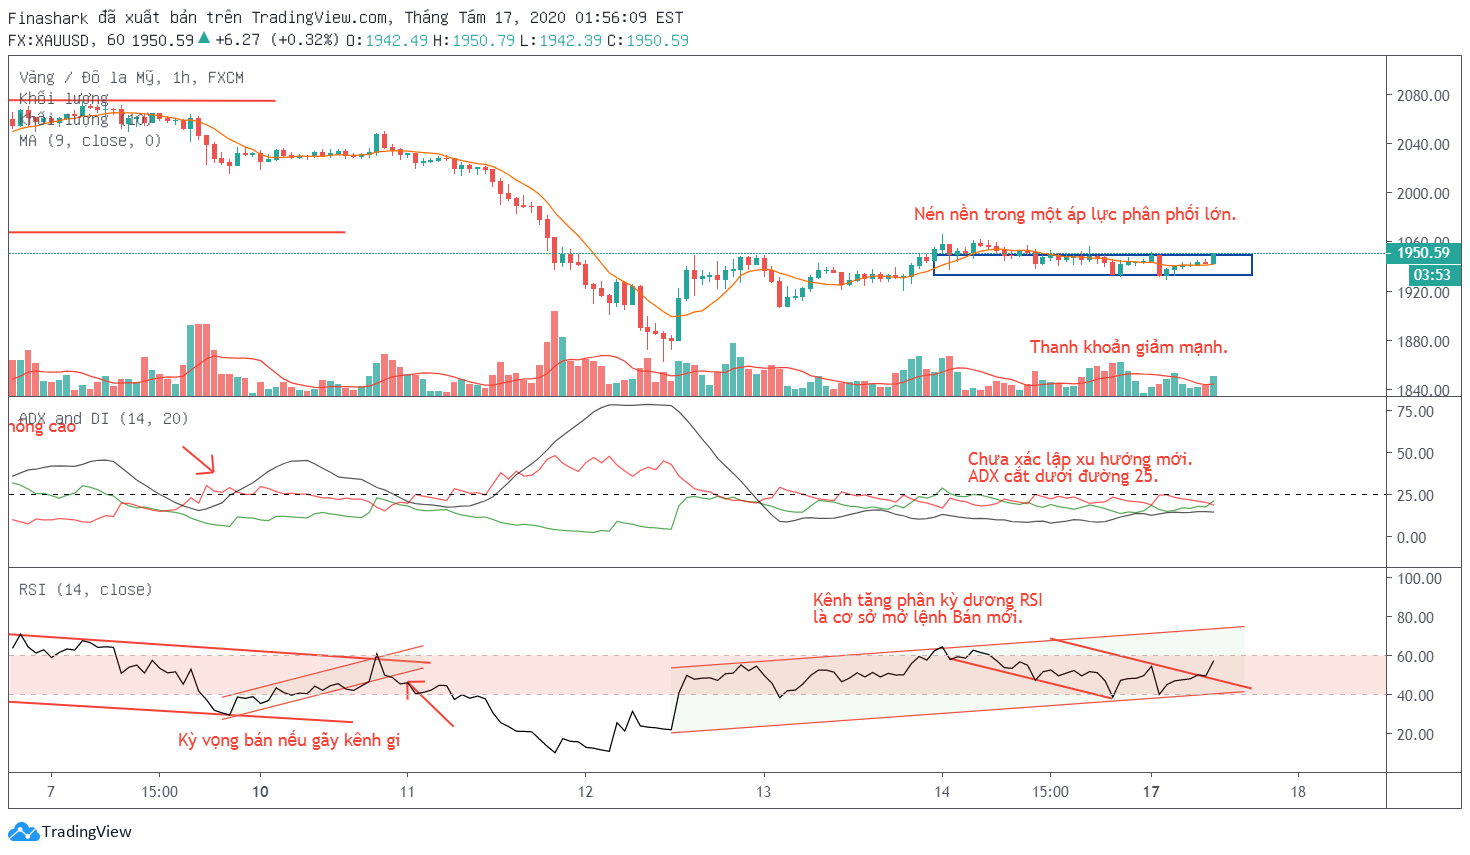
Task: Click the 2000.00 price axis value
Action: click(1423, 193)
